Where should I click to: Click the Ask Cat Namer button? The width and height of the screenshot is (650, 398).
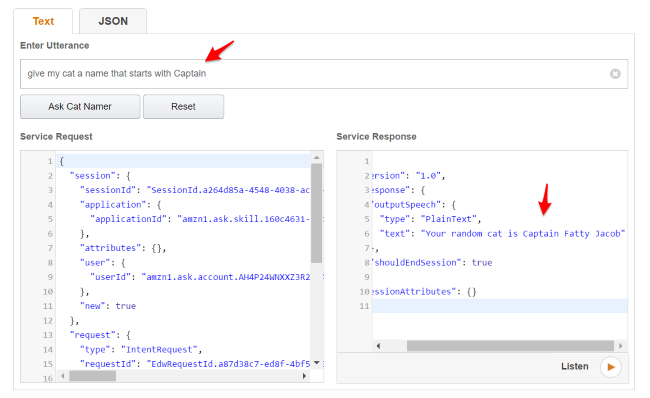[x=80, y=107]
